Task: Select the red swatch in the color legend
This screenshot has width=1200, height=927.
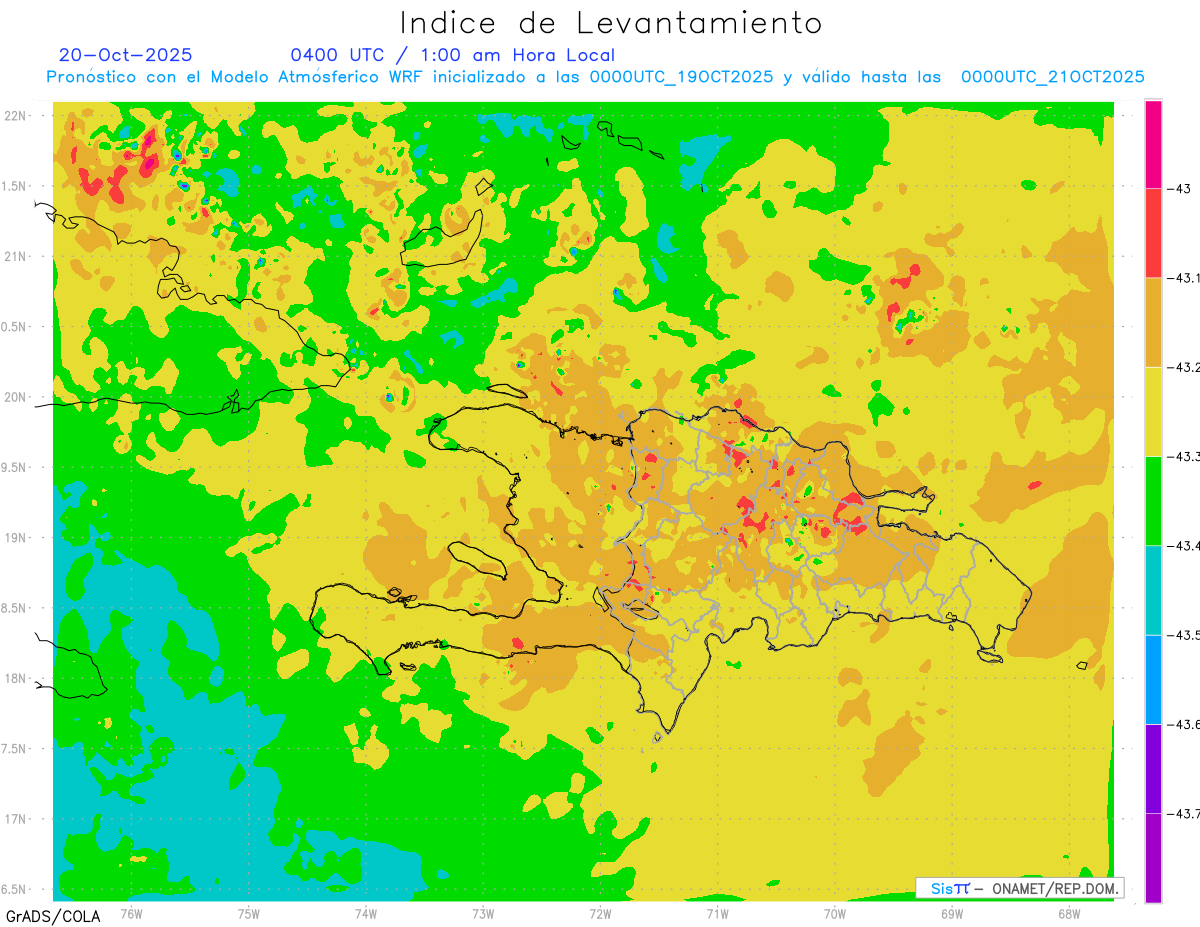Action: (x=1153, y=233)
